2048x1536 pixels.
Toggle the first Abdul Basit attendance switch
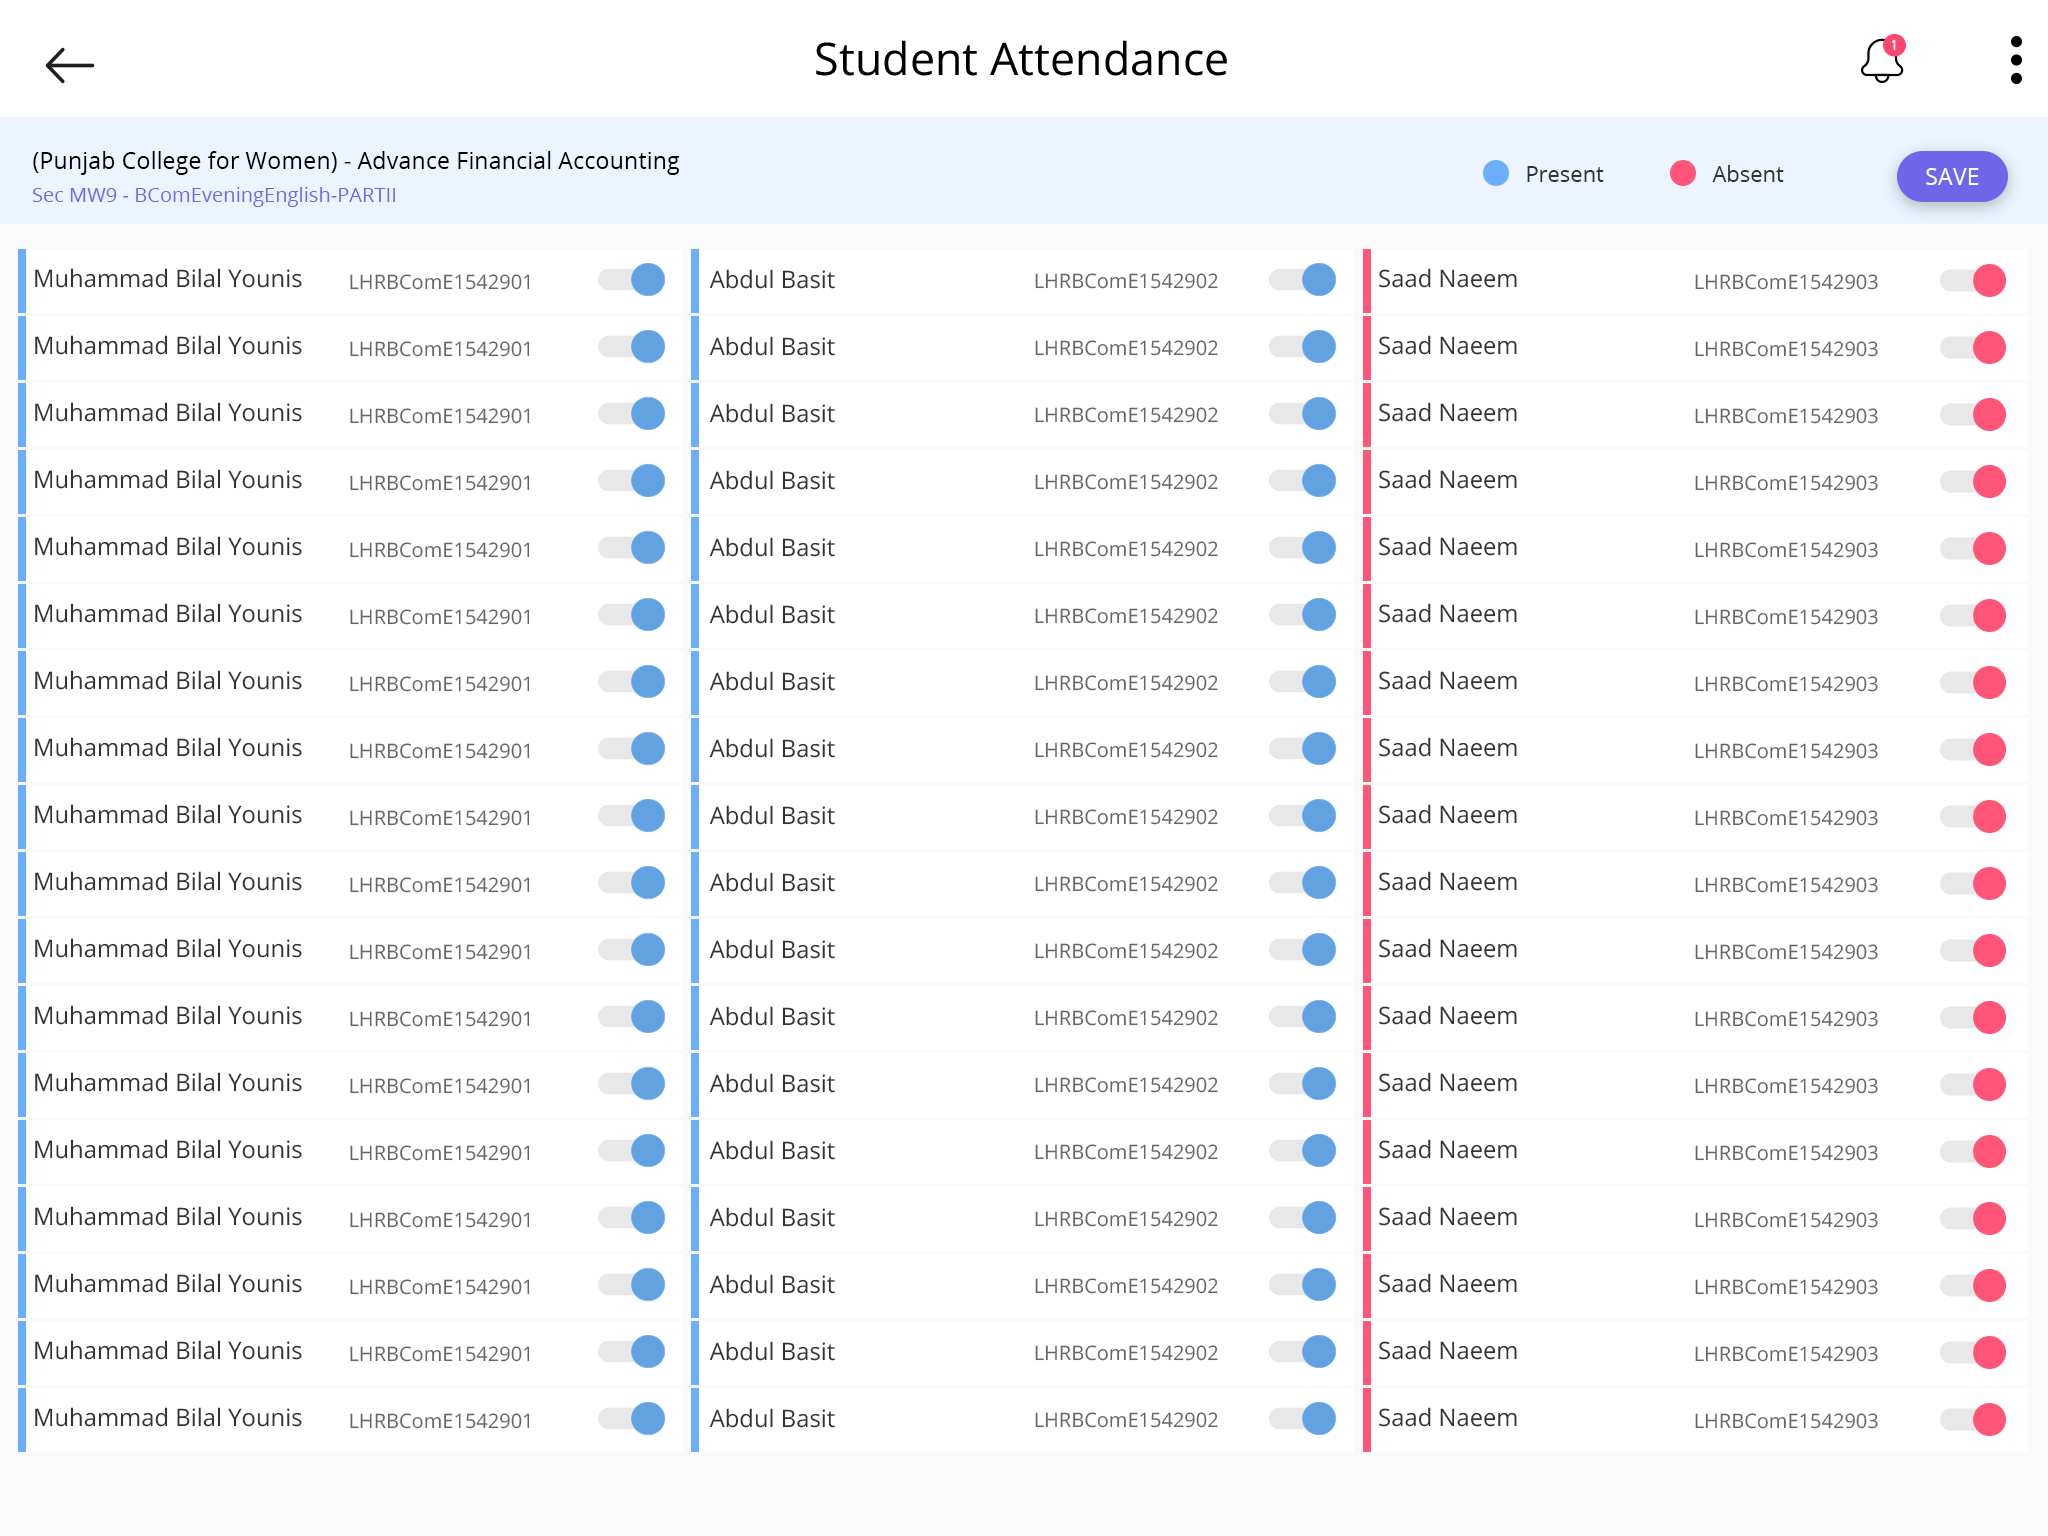click(1303, 280)
